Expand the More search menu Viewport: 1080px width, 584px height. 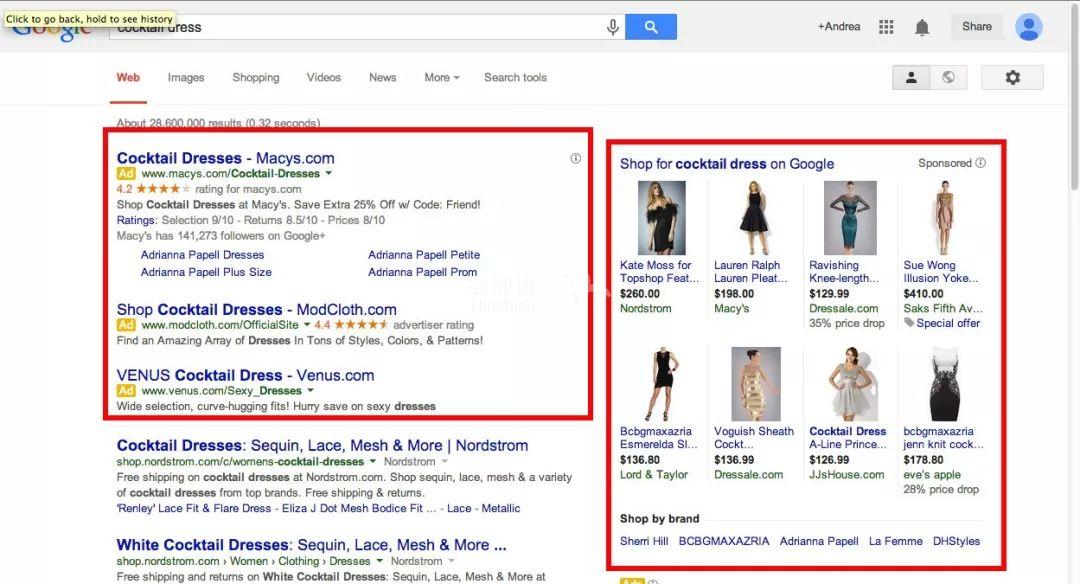(x=442, y=77)
